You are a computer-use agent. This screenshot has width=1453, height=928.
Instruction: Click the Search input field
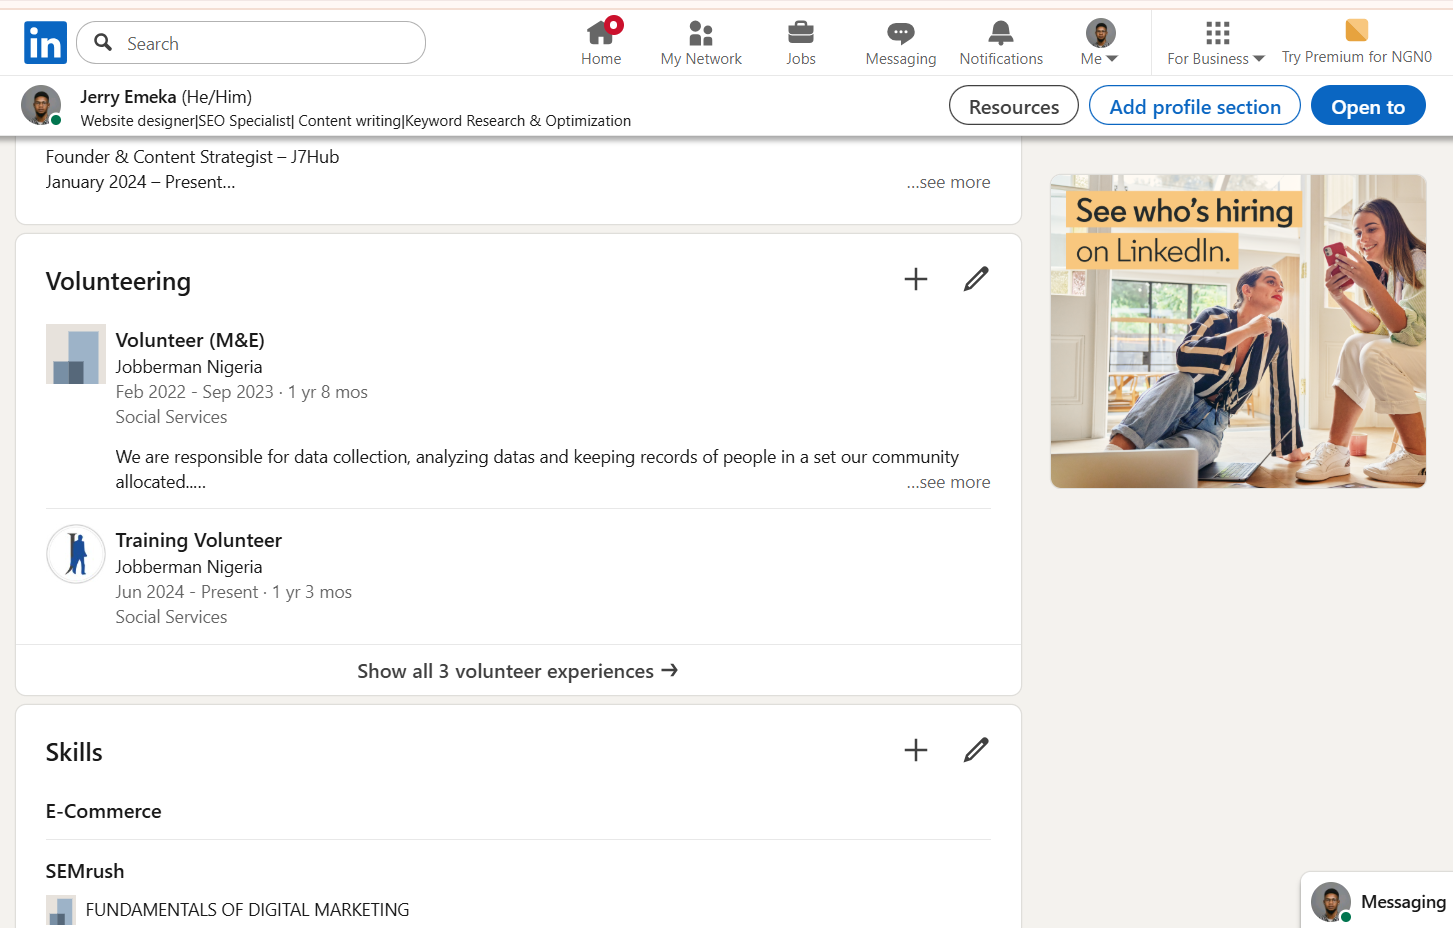[x=250, y=43]
